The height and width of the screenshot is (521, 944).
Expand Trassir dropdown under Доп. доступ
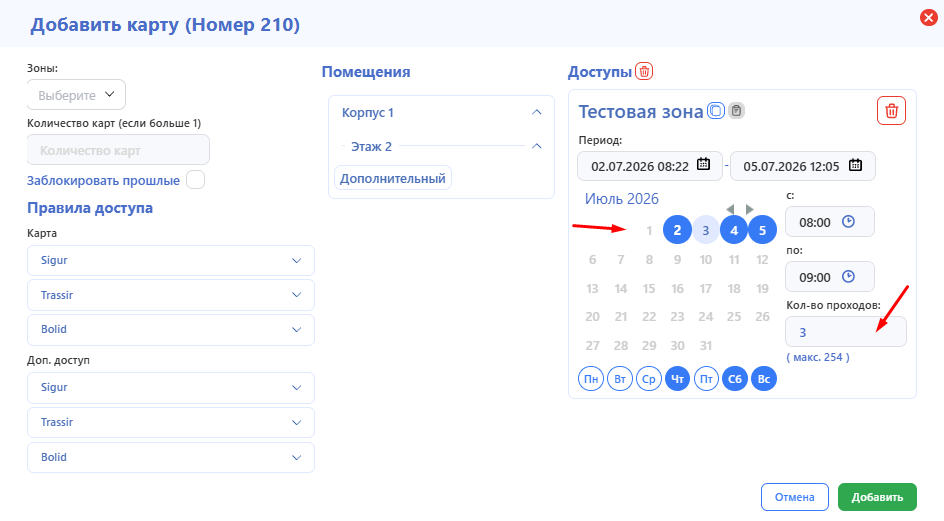pos(170,422)
